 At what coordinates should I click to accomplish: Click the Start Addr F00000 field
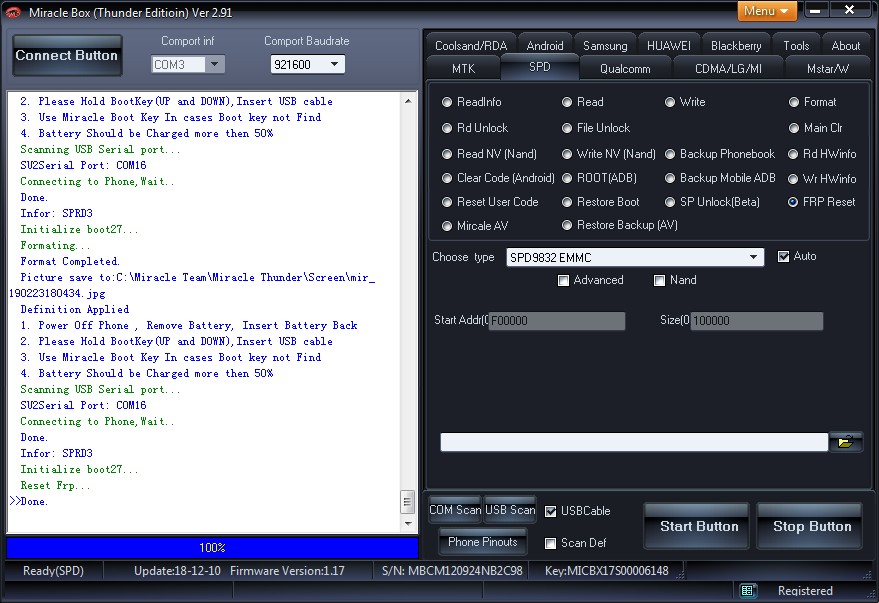tap(557, 321)
